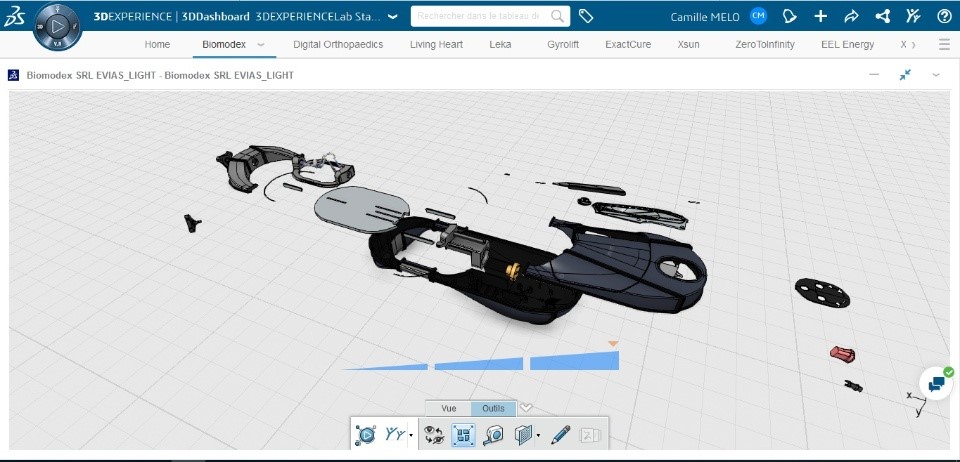The height and width of the screenshot is (462, 960).
Task: Switch to the Gyrolift tab
Action: tap(563, 45)
